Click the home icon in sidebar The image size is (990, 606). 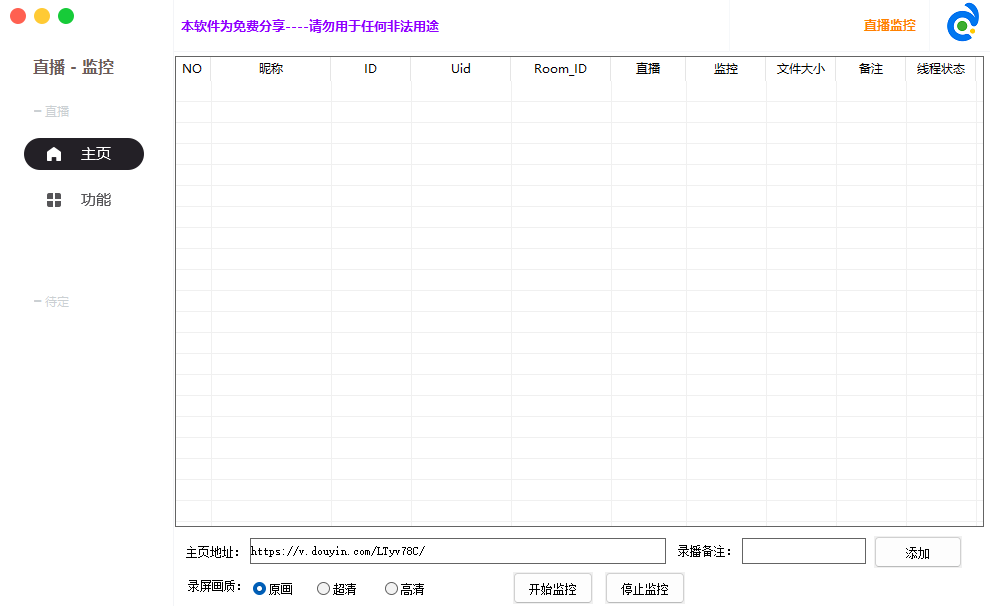(x=54, y=154)
